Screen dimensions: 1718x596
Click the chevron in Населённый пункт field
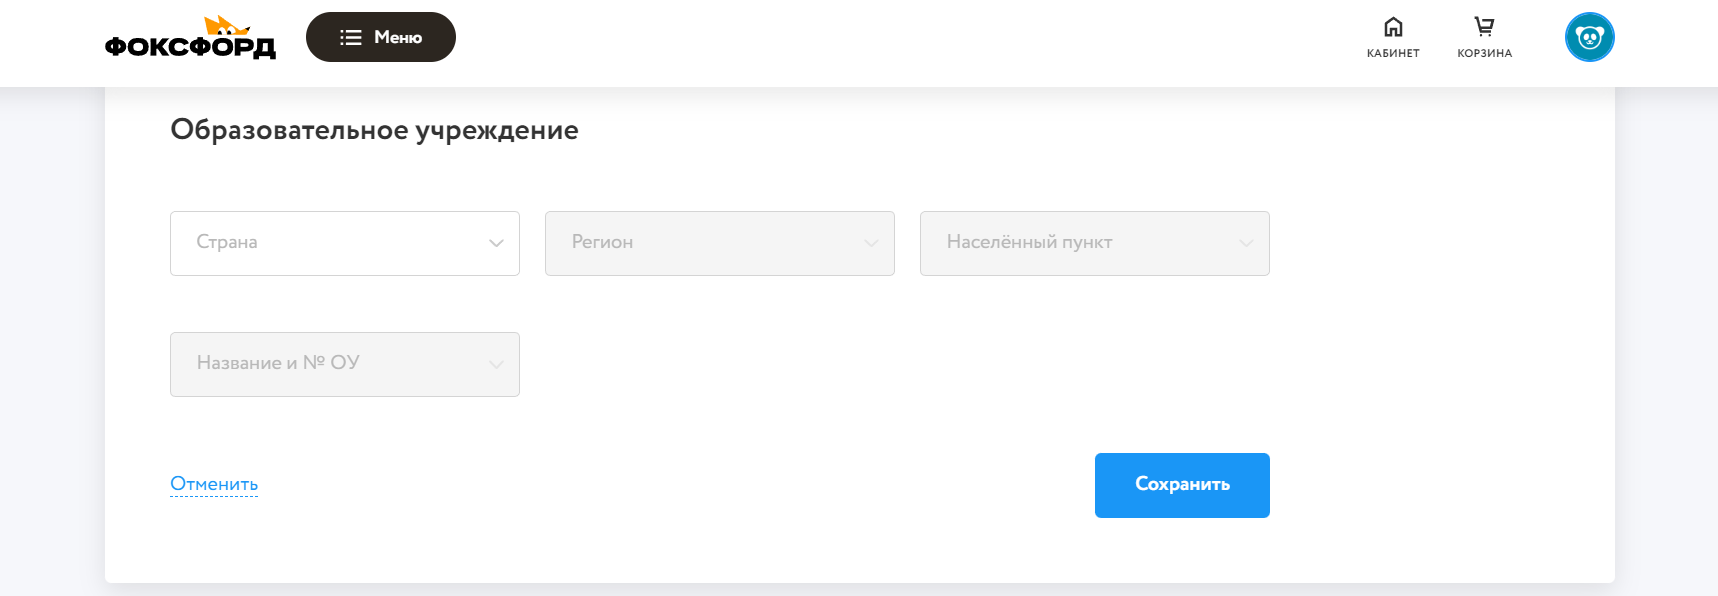1246,243
